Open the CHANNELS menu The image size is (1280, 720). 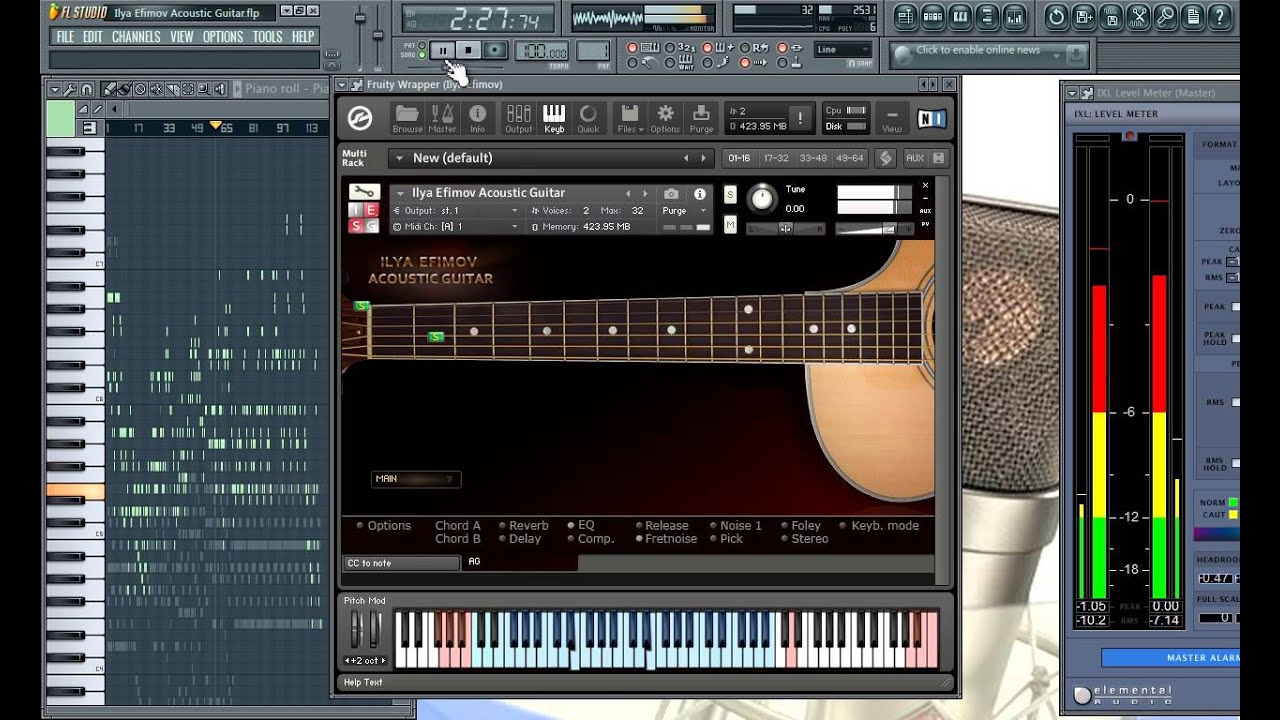click(136, 37)
